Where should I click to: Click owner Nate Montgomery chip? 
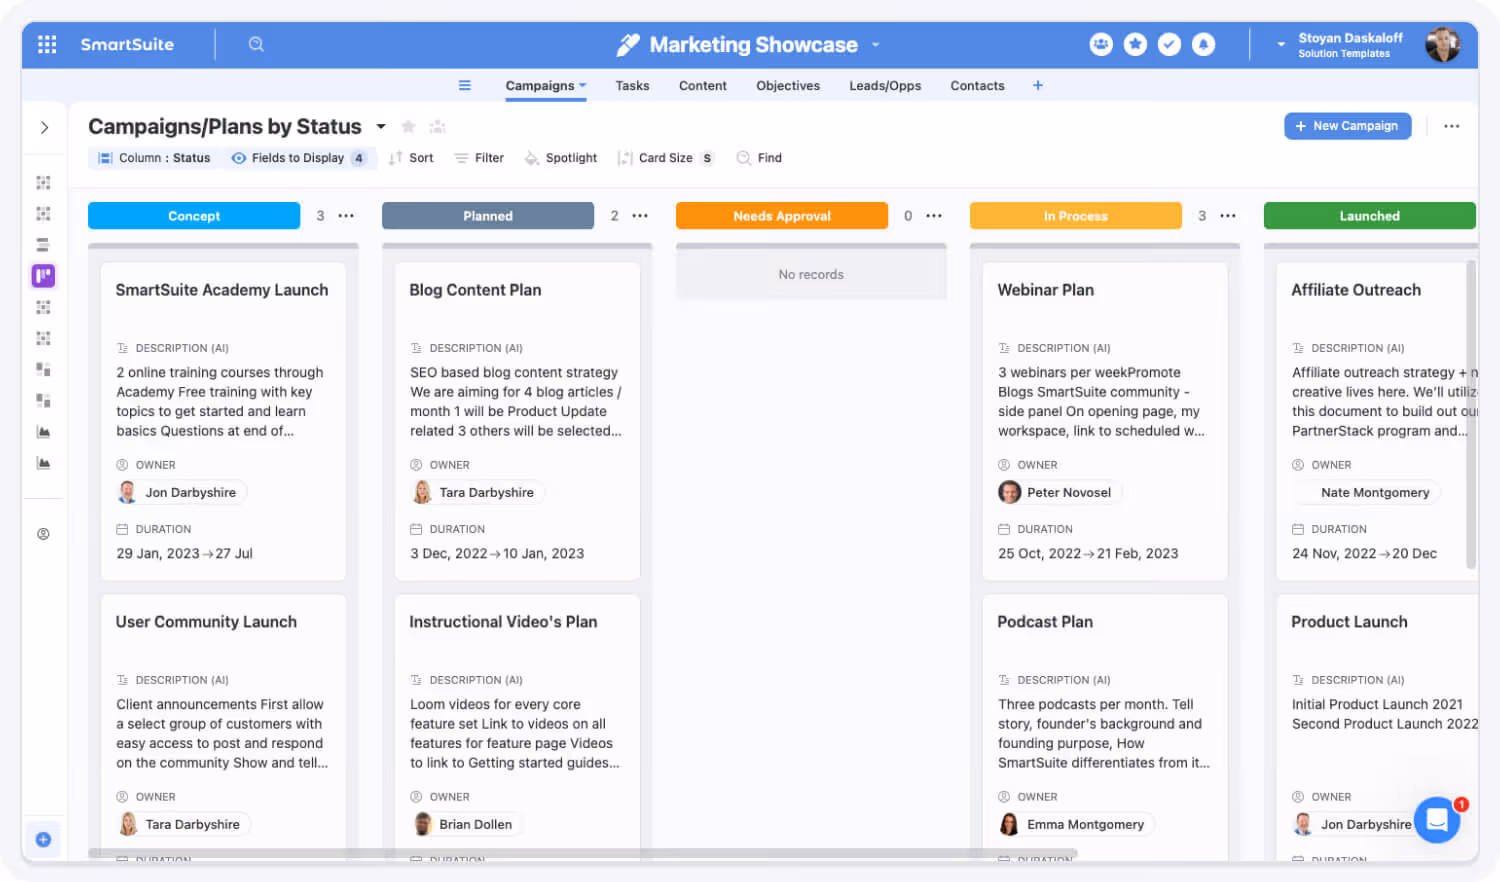click(x=1366, y=492)
